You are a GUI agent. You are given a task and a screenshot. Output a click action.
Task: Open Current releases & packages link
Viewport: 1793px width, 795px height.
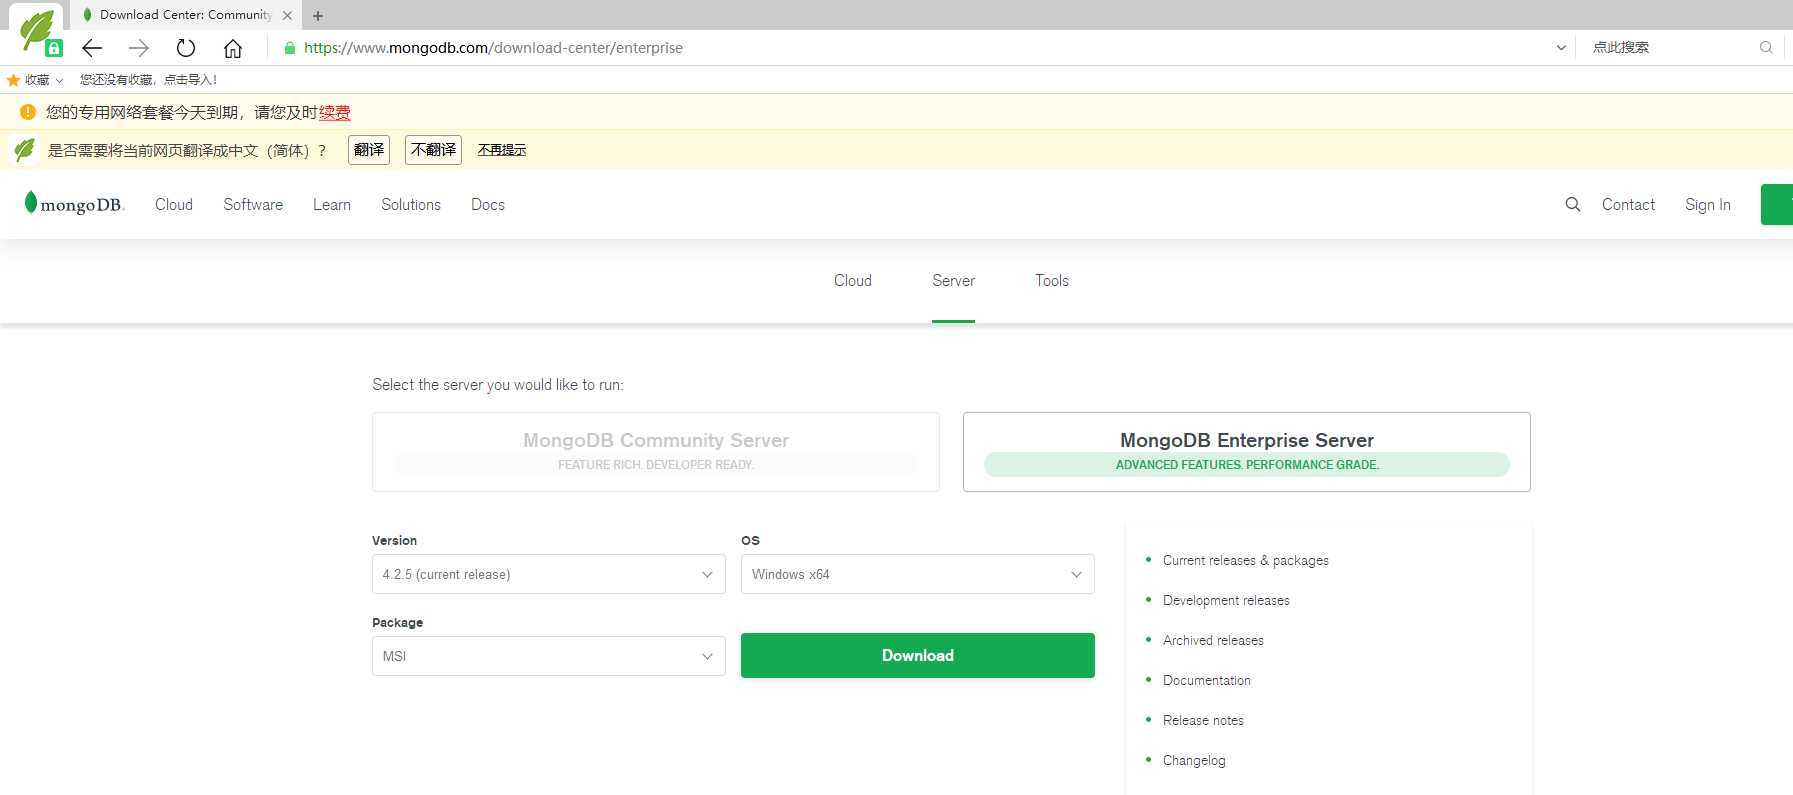(x=1246, y=560)
